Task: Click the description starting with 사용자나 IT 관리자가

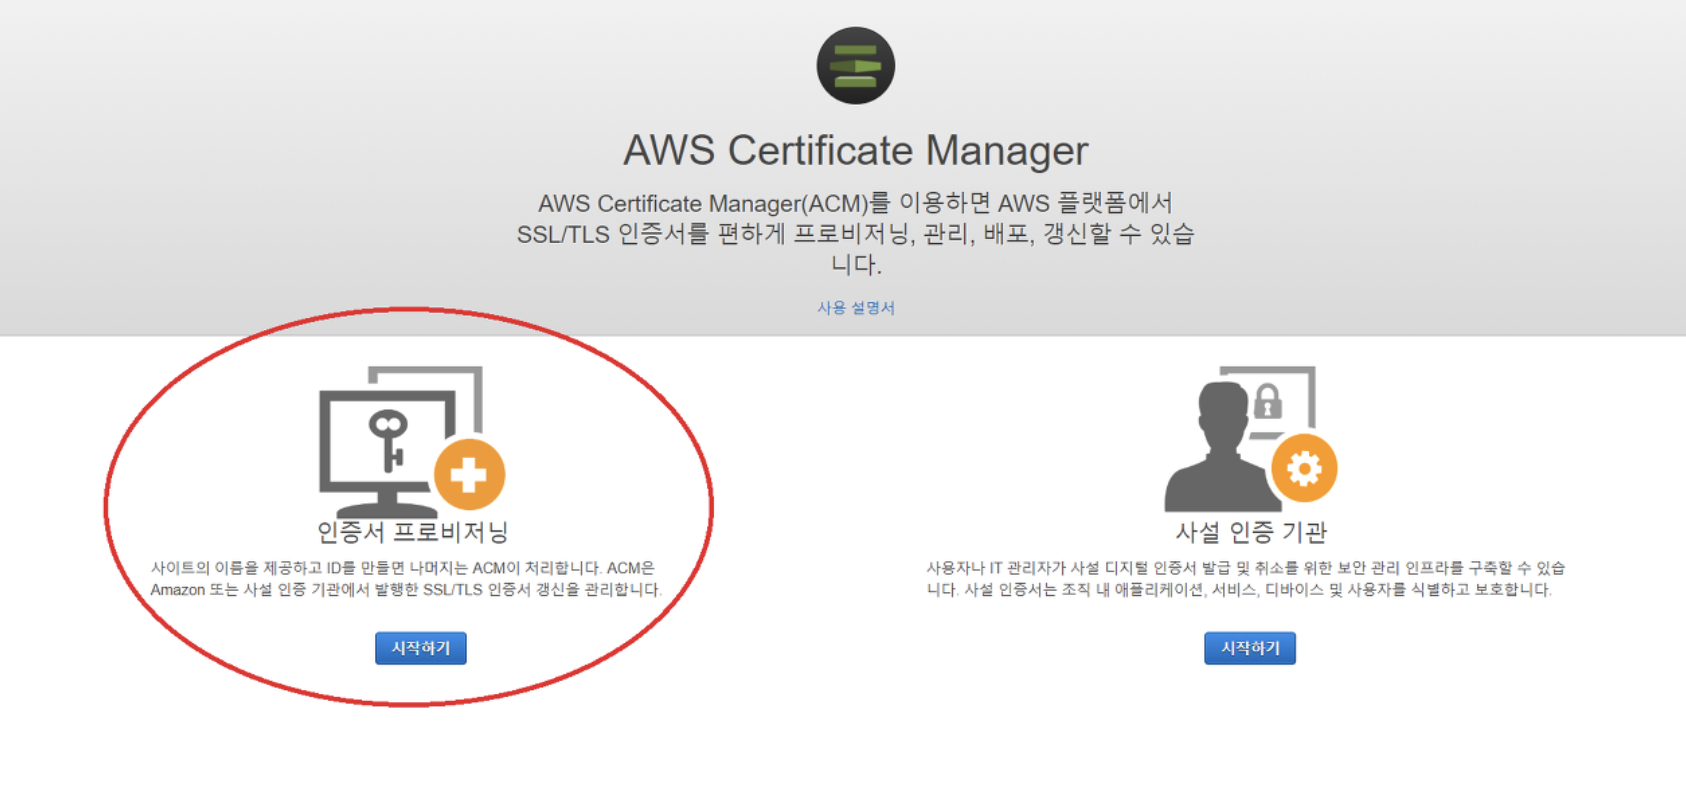Action: [1245, 579]
